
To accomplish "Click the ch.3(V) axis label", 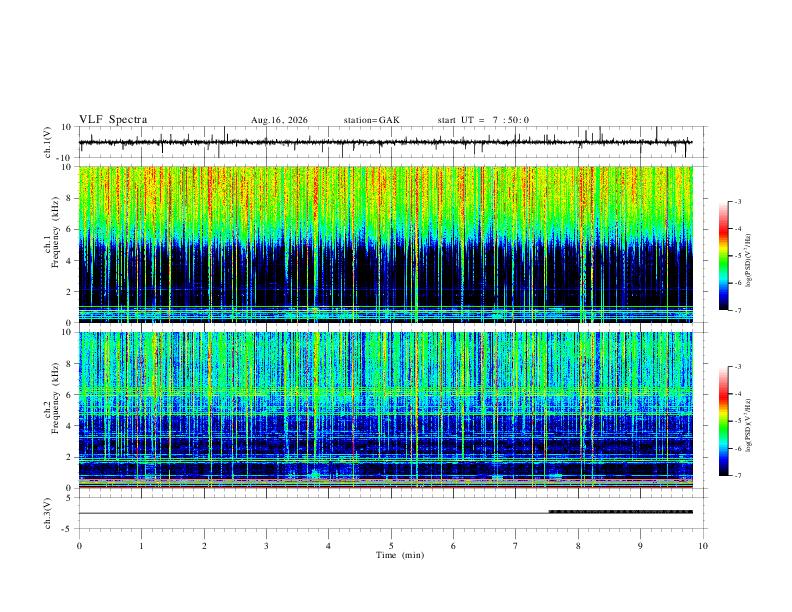I will point(48,513).
